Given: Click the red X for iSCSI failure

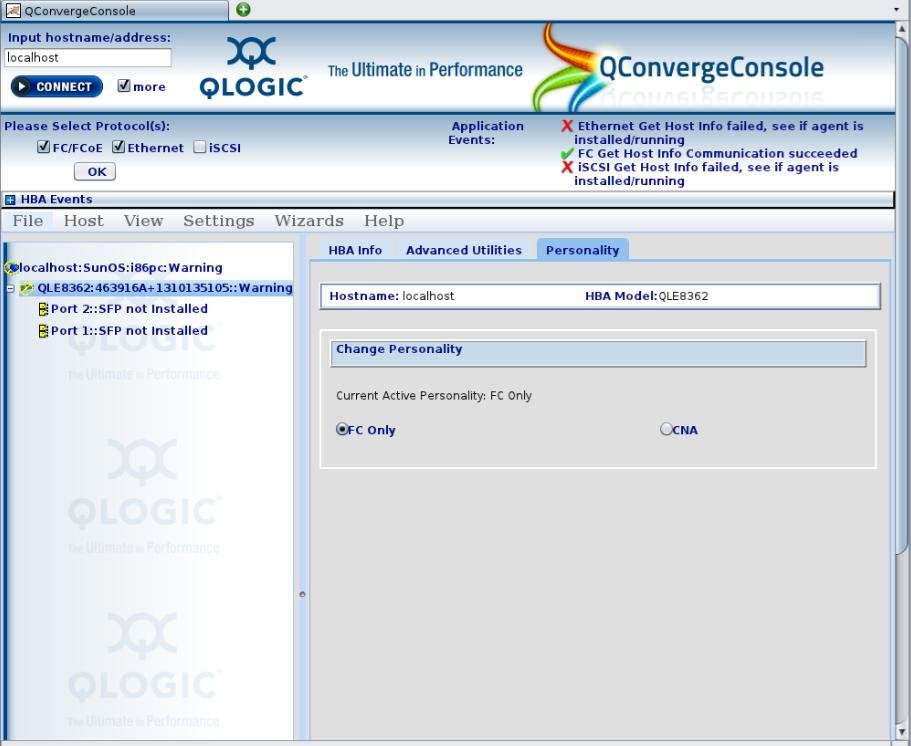Looking at the screenshot, I should pos(567,167).
